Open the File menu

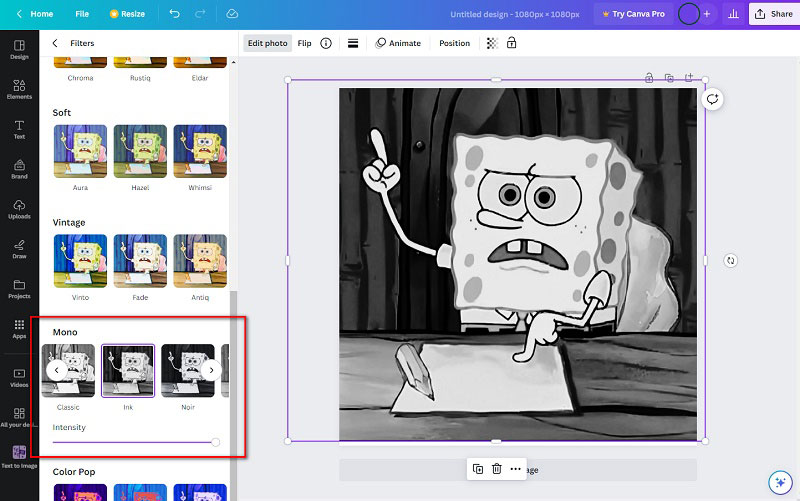pyautogui.click(x=82, y=14)
